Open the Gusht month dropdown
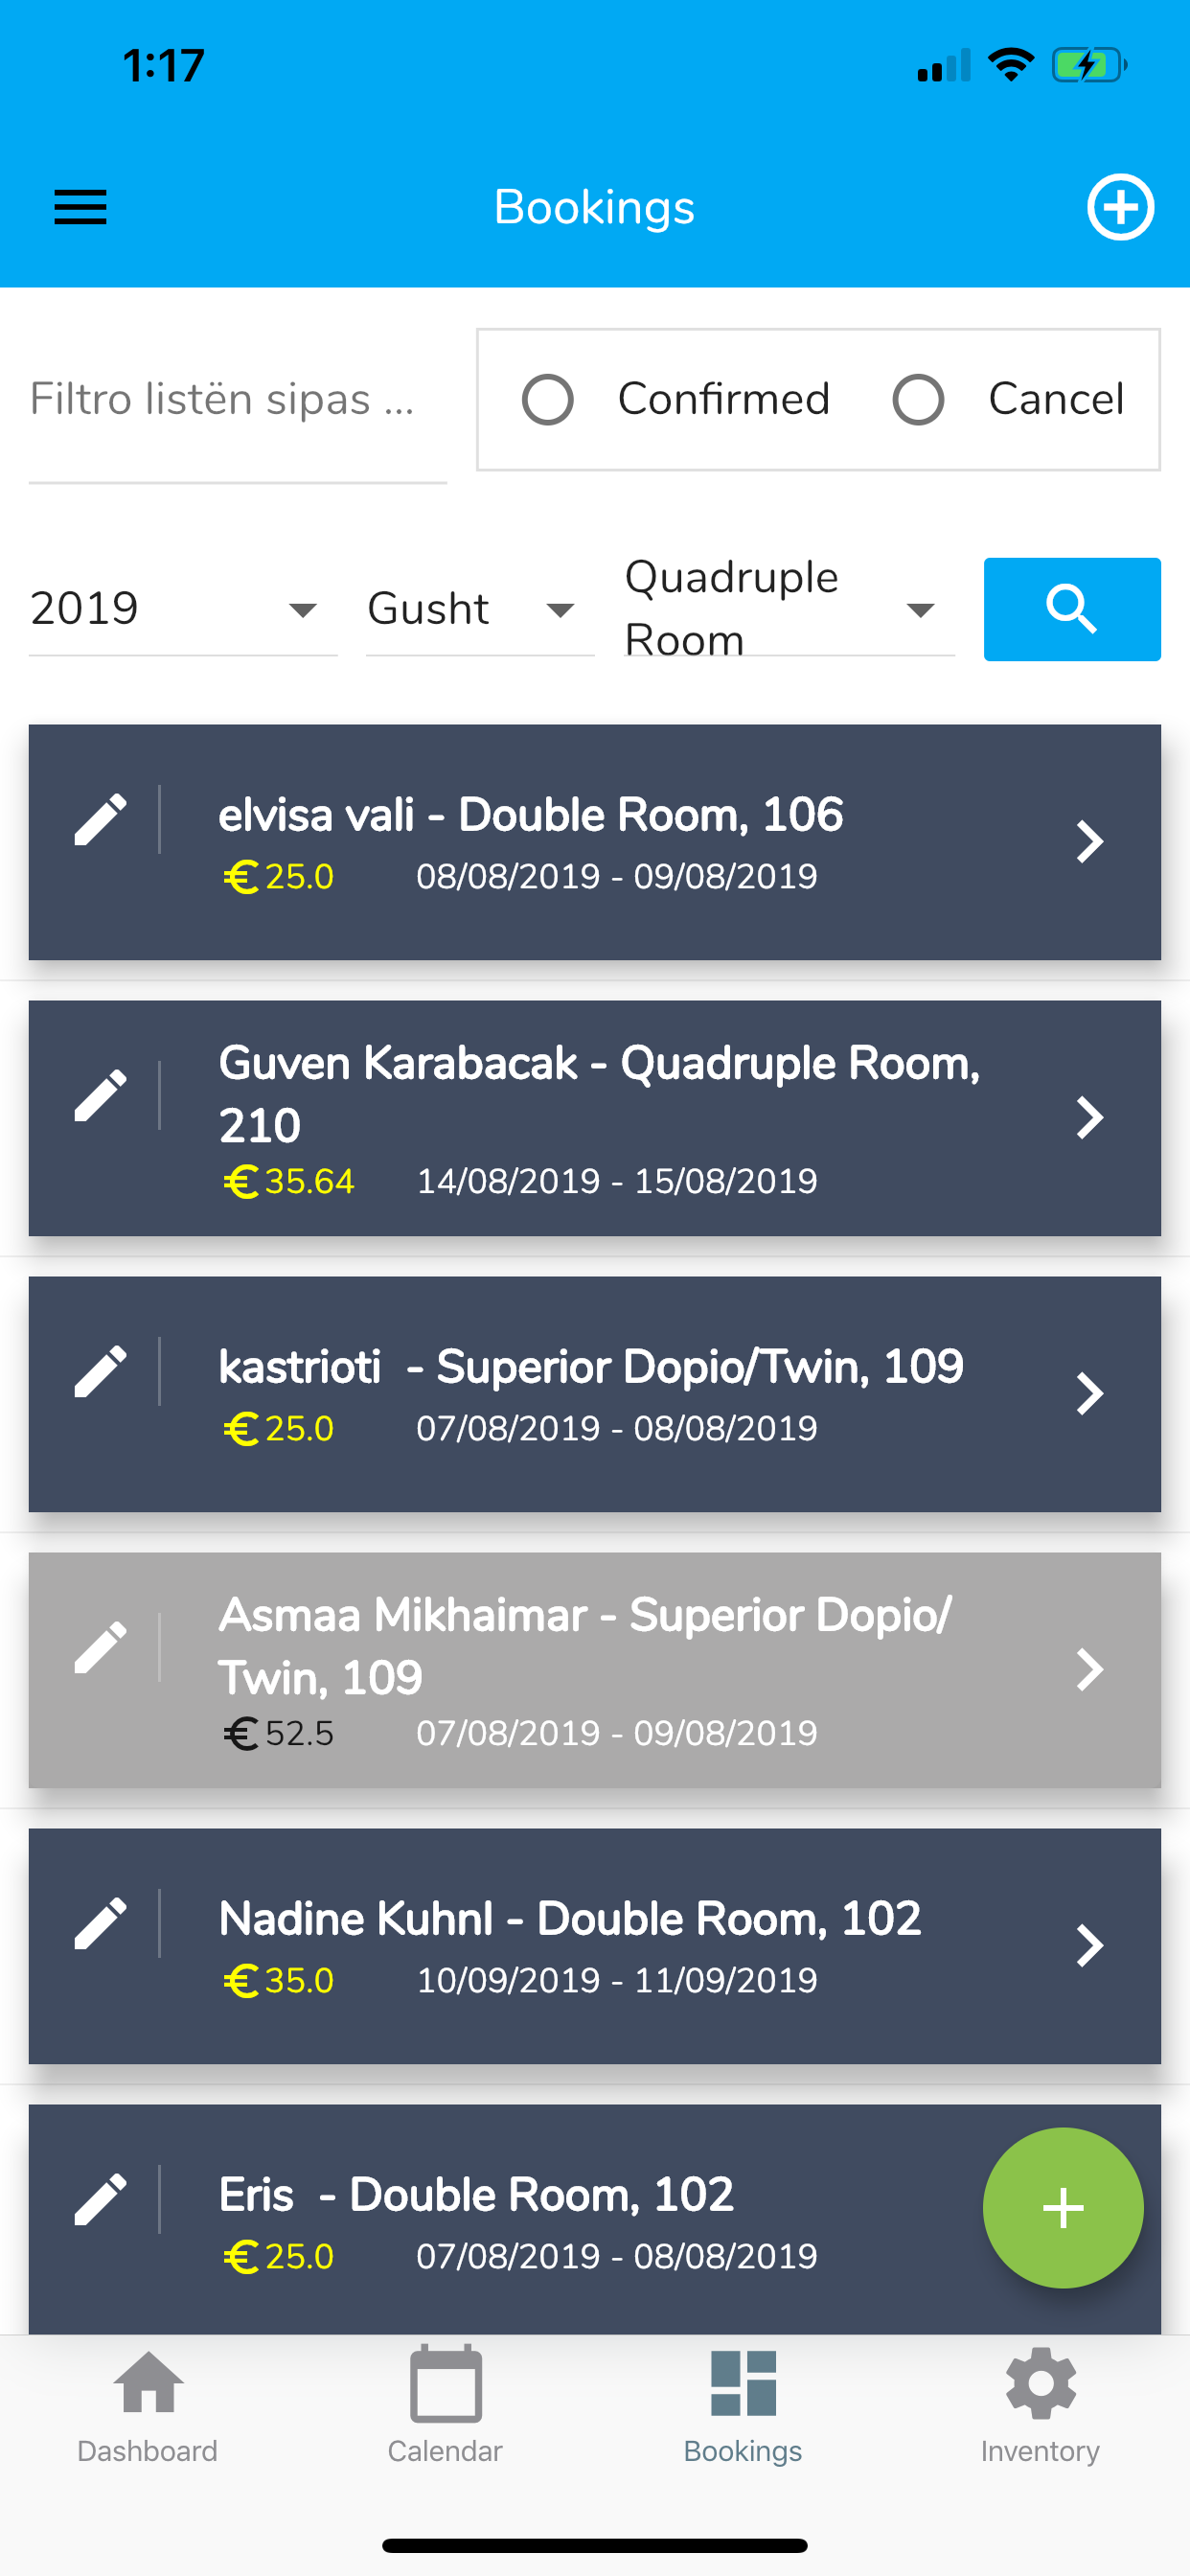The image size is (1190, 2576). (x=480, y=609)
